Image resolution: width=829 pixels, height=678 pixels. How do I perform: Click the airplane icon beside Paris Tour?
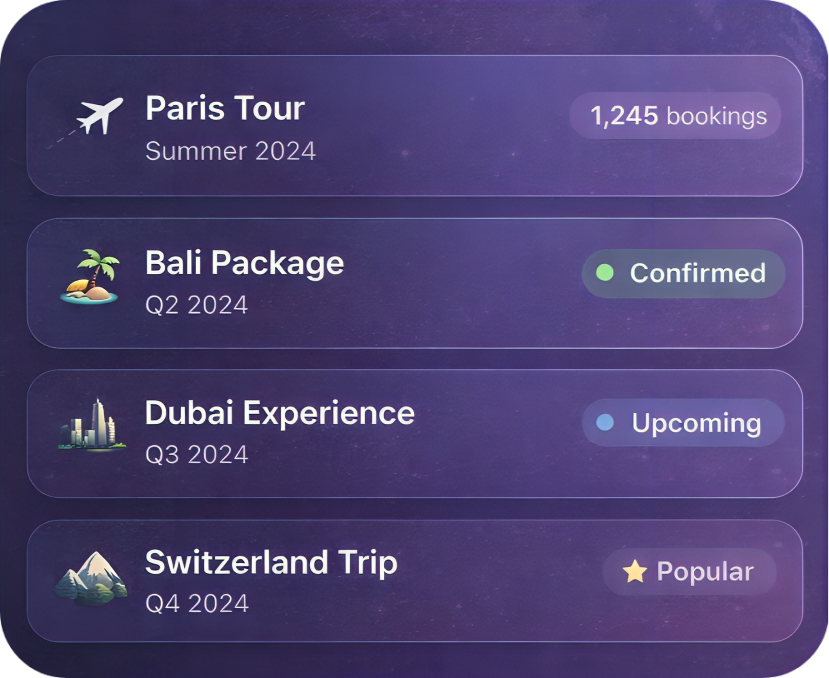[x=99, y=117]
